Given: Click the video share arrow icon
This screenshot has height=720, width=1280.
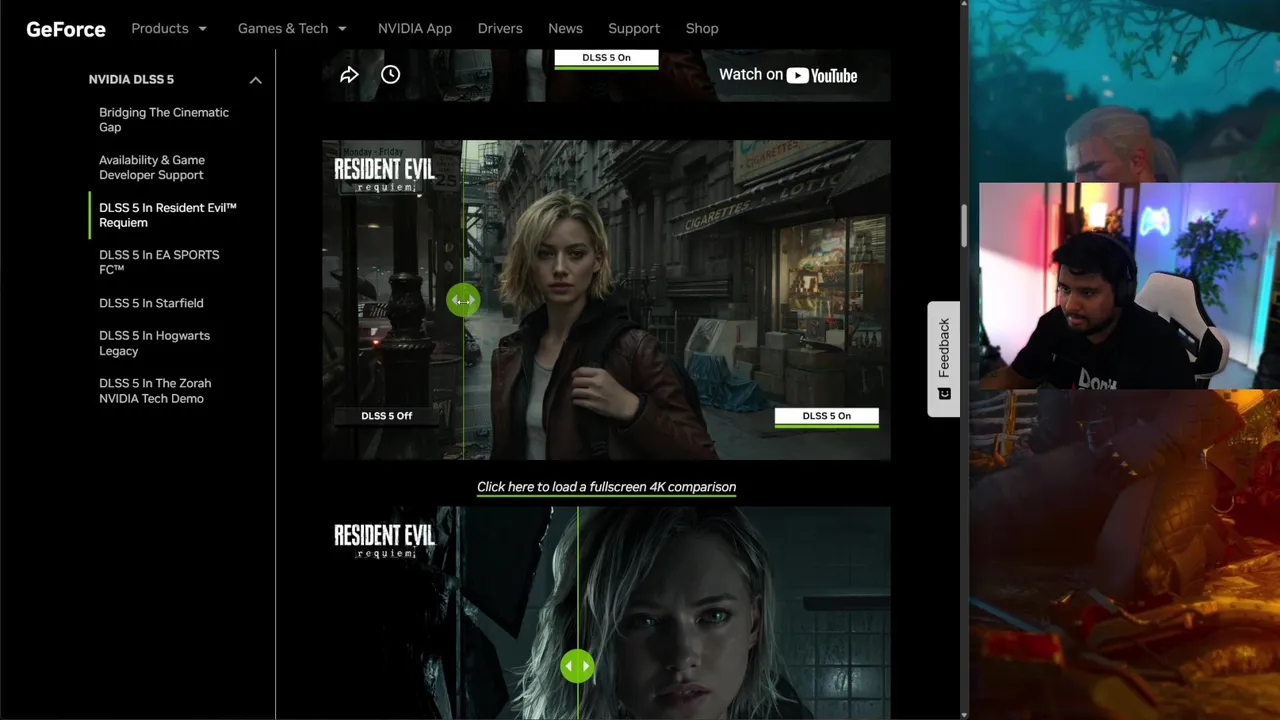Looking at the screenshot, I should click(x=349, y=75).
